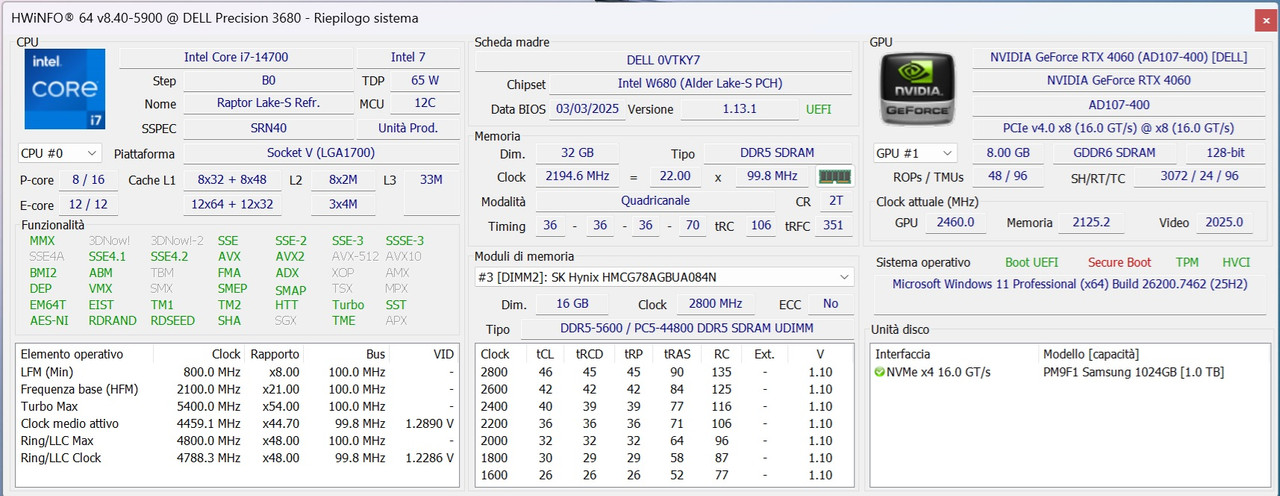Click the 32 GB memory size field

tap(576, 153)
